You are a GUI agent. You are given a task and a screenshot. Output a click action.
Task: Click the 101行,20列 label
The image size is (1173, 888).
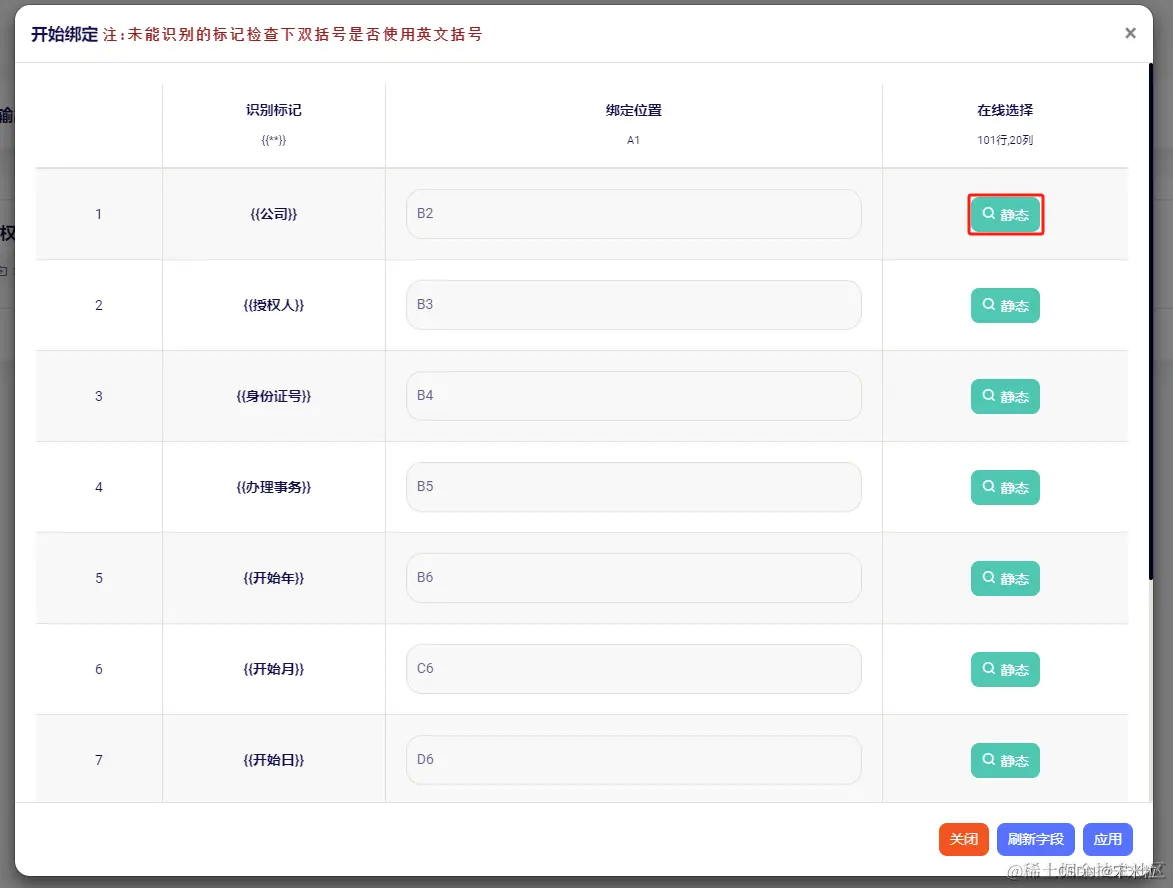1005,140
